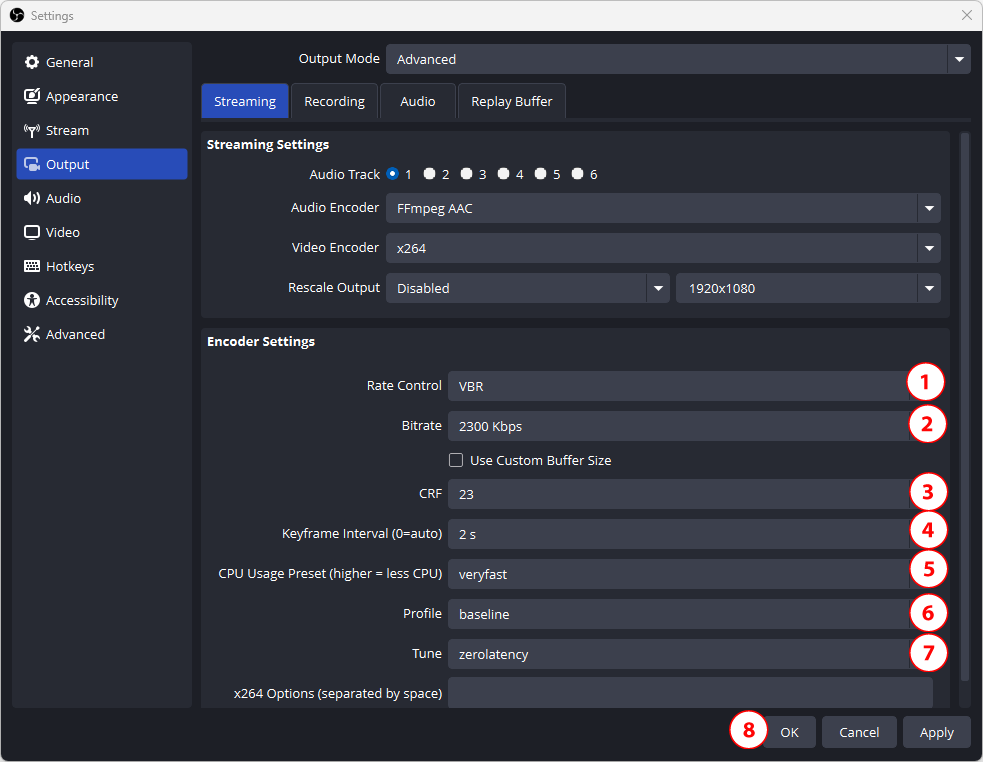This screenshot has width=983, height=762.
Task: Click the Stream antenna icon
Action: [x=31, y=130]
